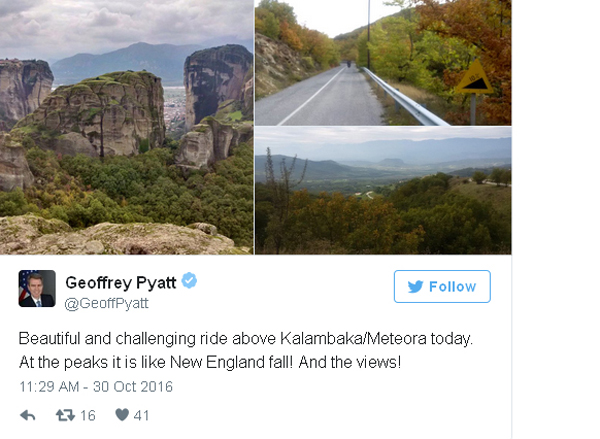Screen dimensions: 600x439
Task: Open the @GeoffPyatt handle link
Action: pos(106,303)
